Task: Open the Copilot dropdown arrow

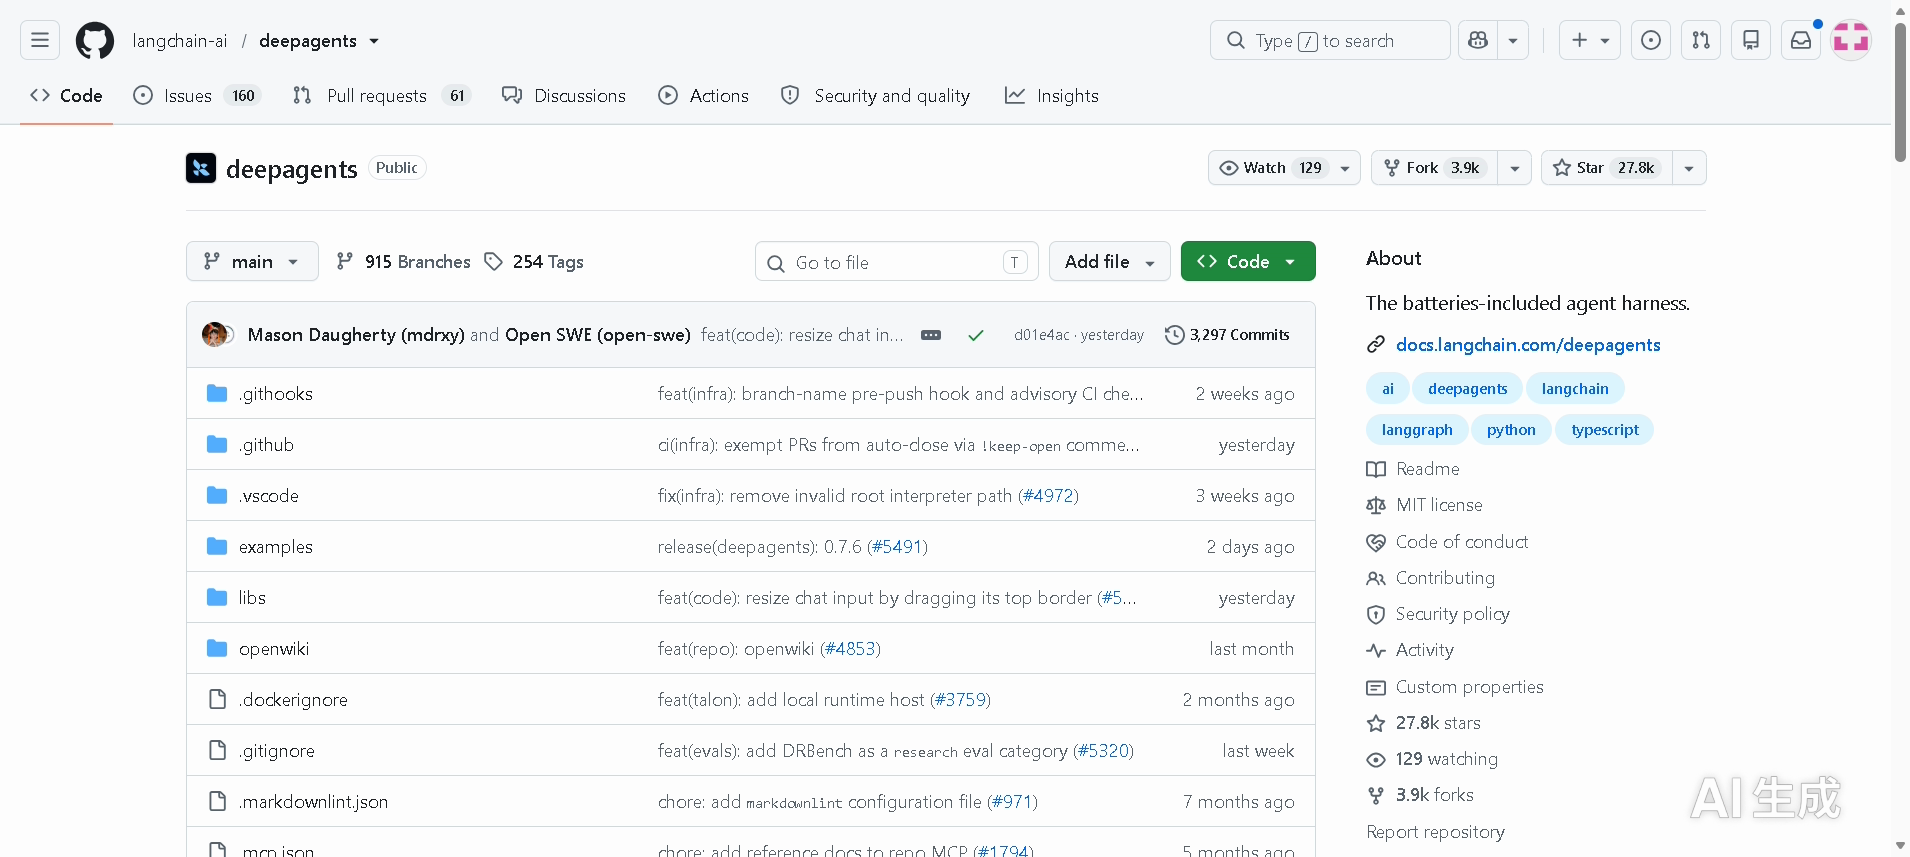Action: point(1513,40)
